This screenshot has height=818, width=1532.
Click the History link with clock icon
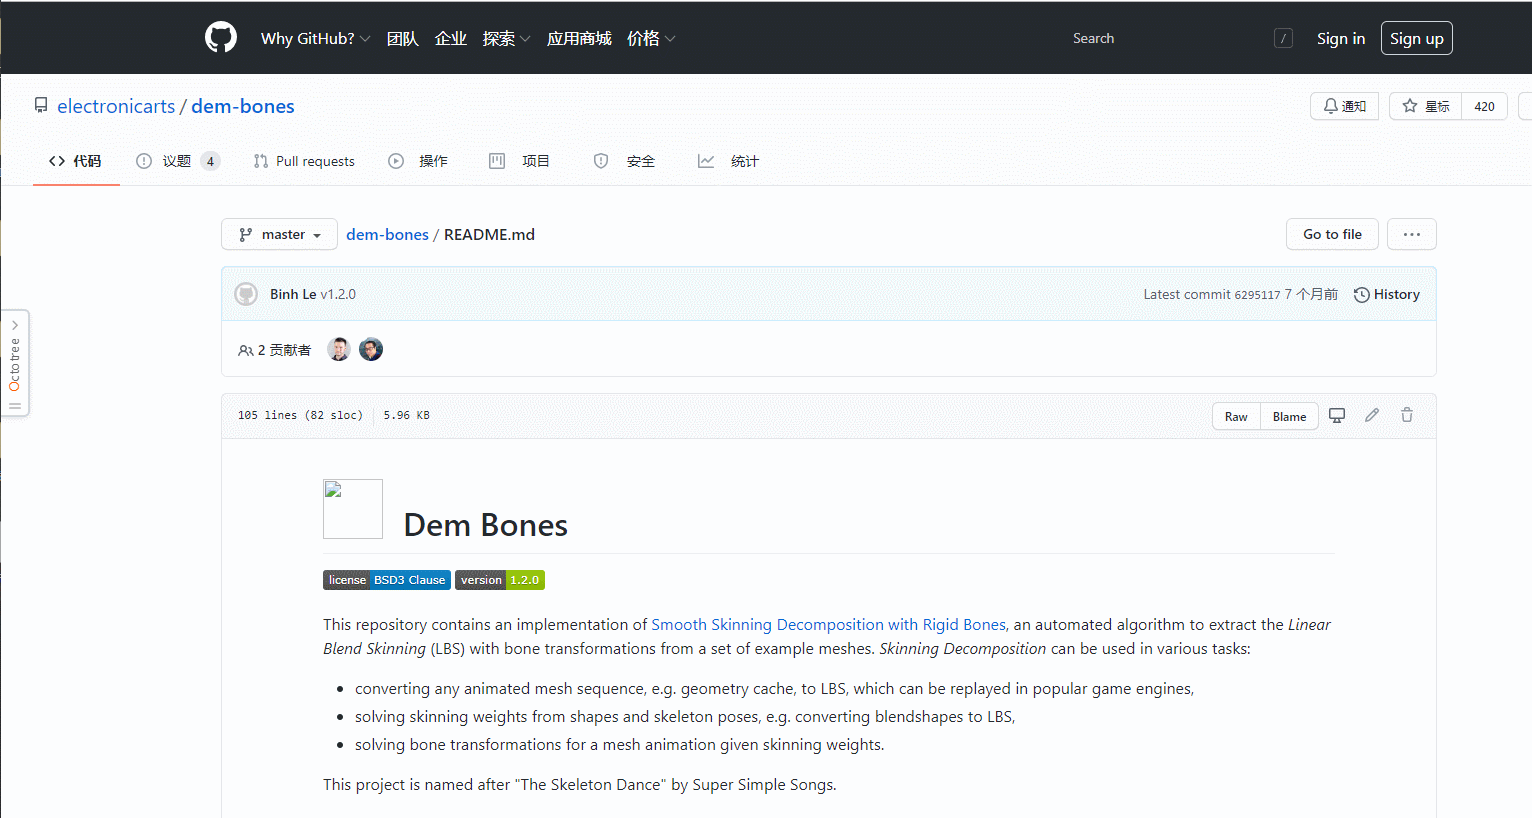pos(1386,294)
